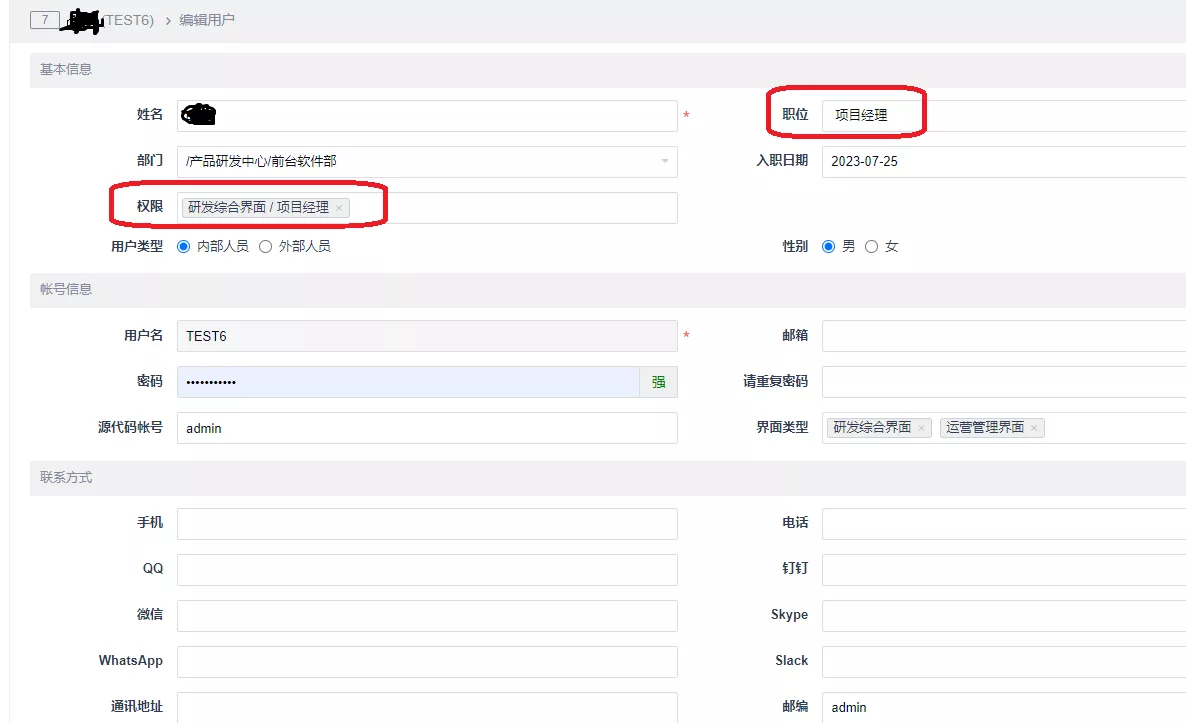This screenshot has width=1186, height=723.
Task: Choose 男 as gender
Action: tap(828, 247)
